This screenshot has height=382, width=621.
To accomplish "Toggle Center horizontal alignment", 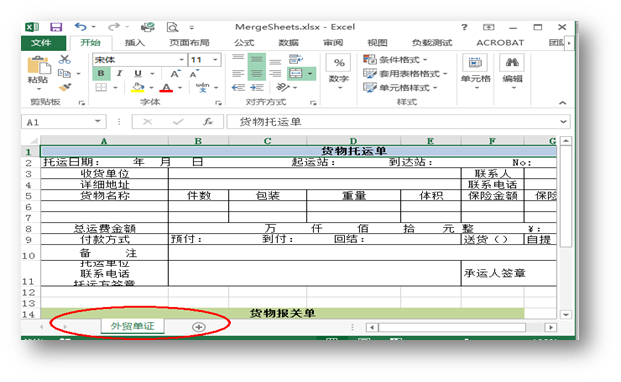I will [257, 74].
